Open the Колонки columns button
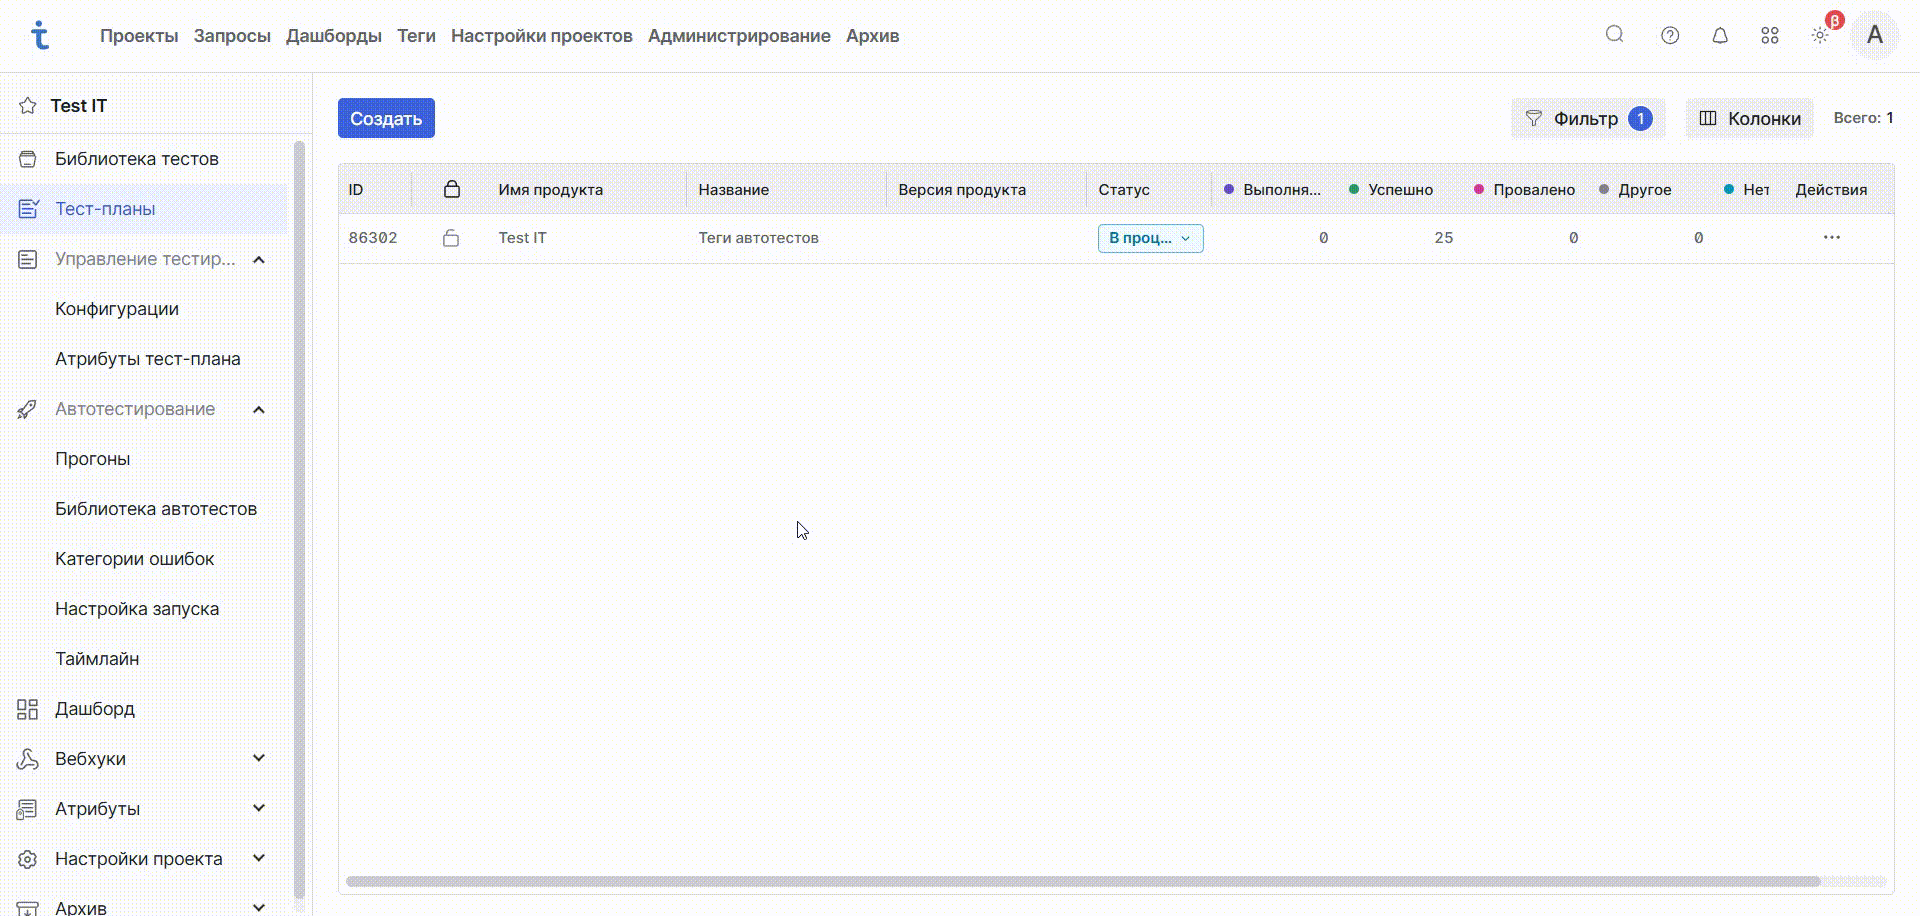1920x916 pixels. coord(1750,118)
